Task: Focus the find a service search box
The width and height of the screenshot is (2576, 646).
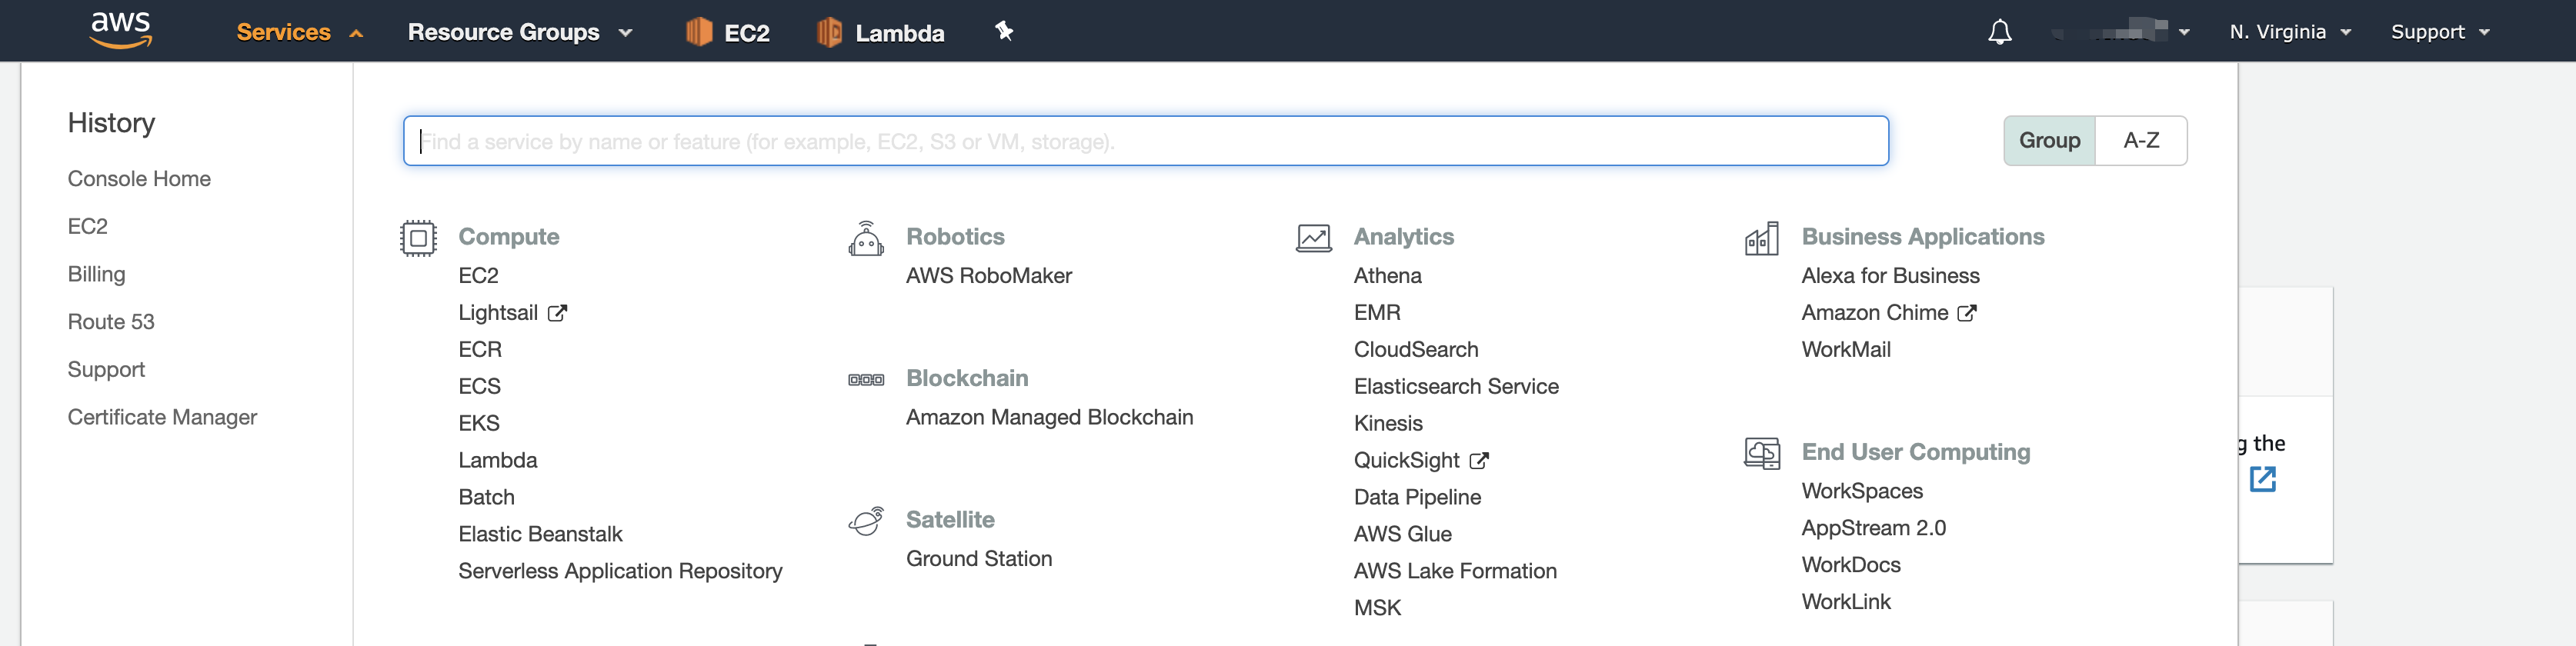Action: [x=1145, y=141]
